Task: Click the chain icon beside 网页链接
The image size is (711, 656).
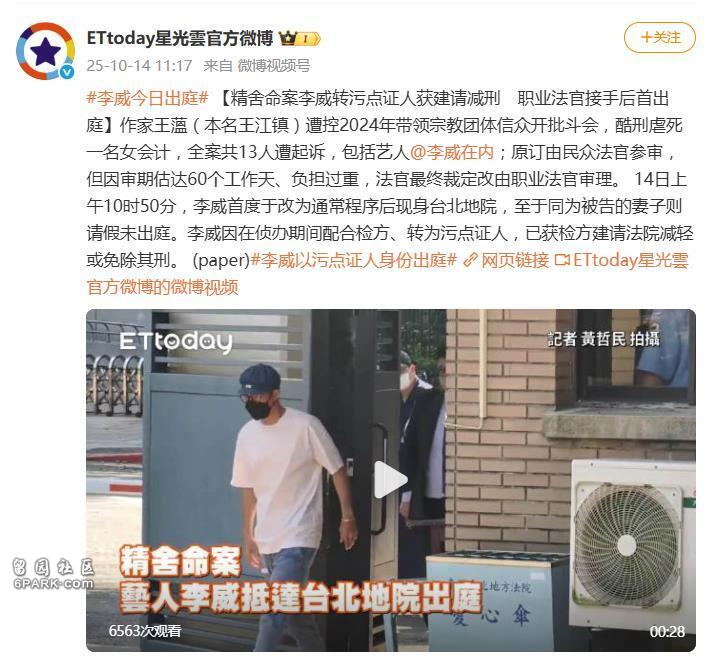Action: [471, 260]
